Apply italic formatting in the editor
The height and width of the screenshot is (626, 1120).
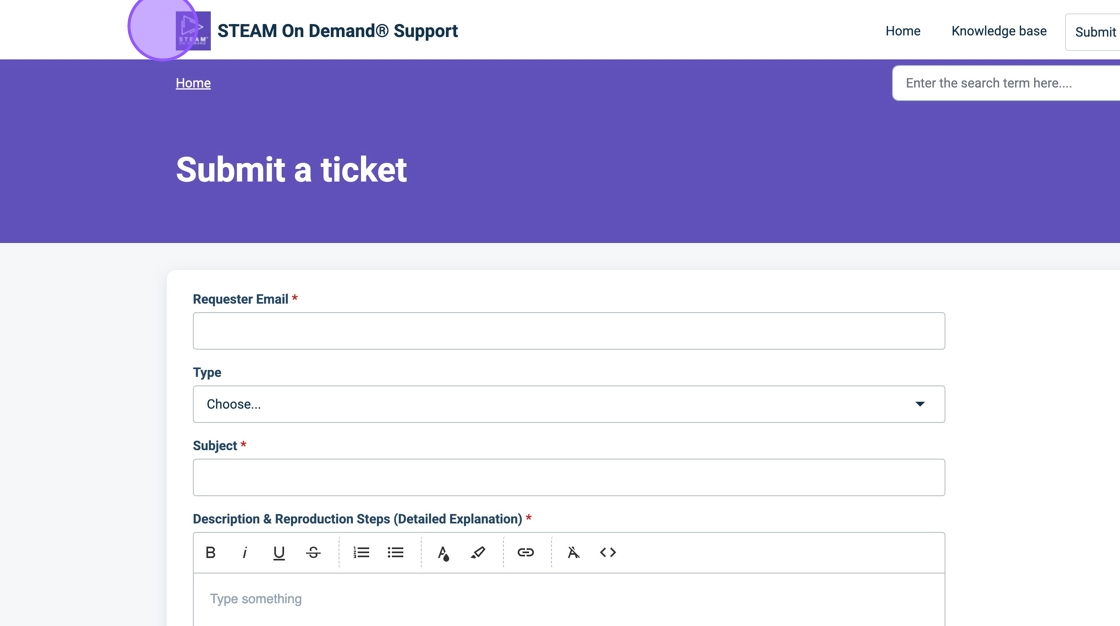click(x=245, y=552)
